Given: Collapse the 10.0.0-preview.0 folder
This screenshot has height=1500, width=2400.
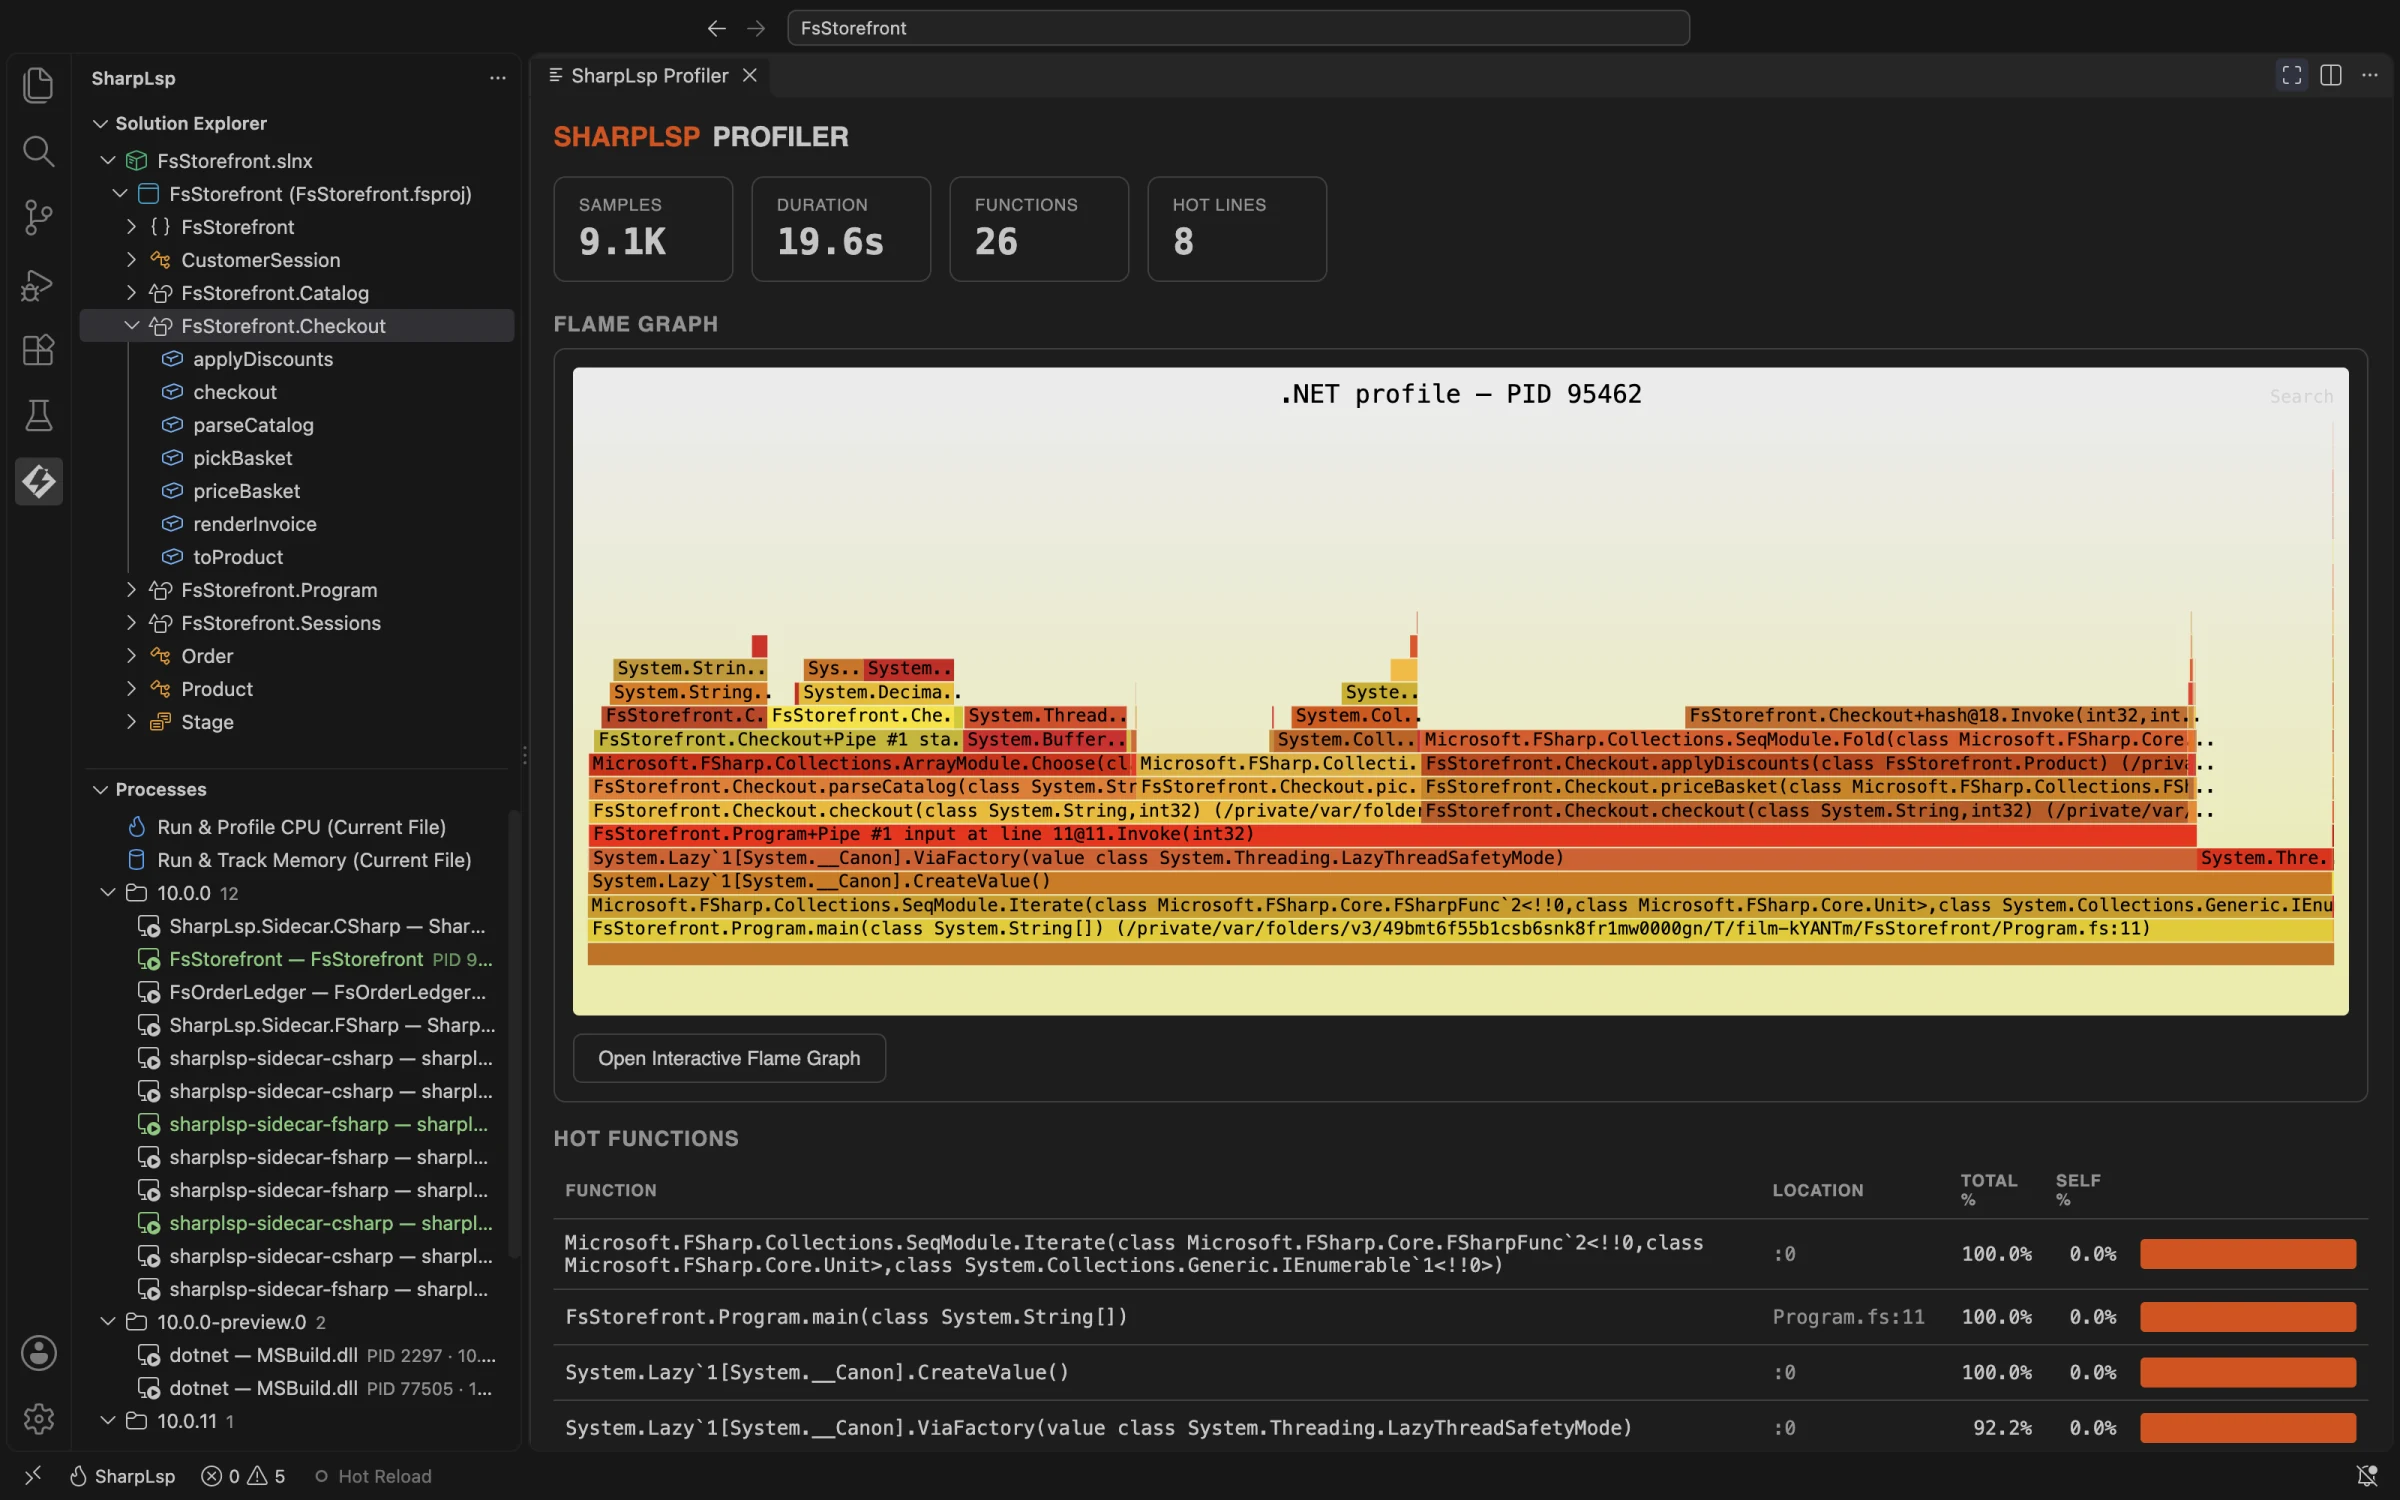Looking at the screenshot, I should click(x=108, y=1322).
